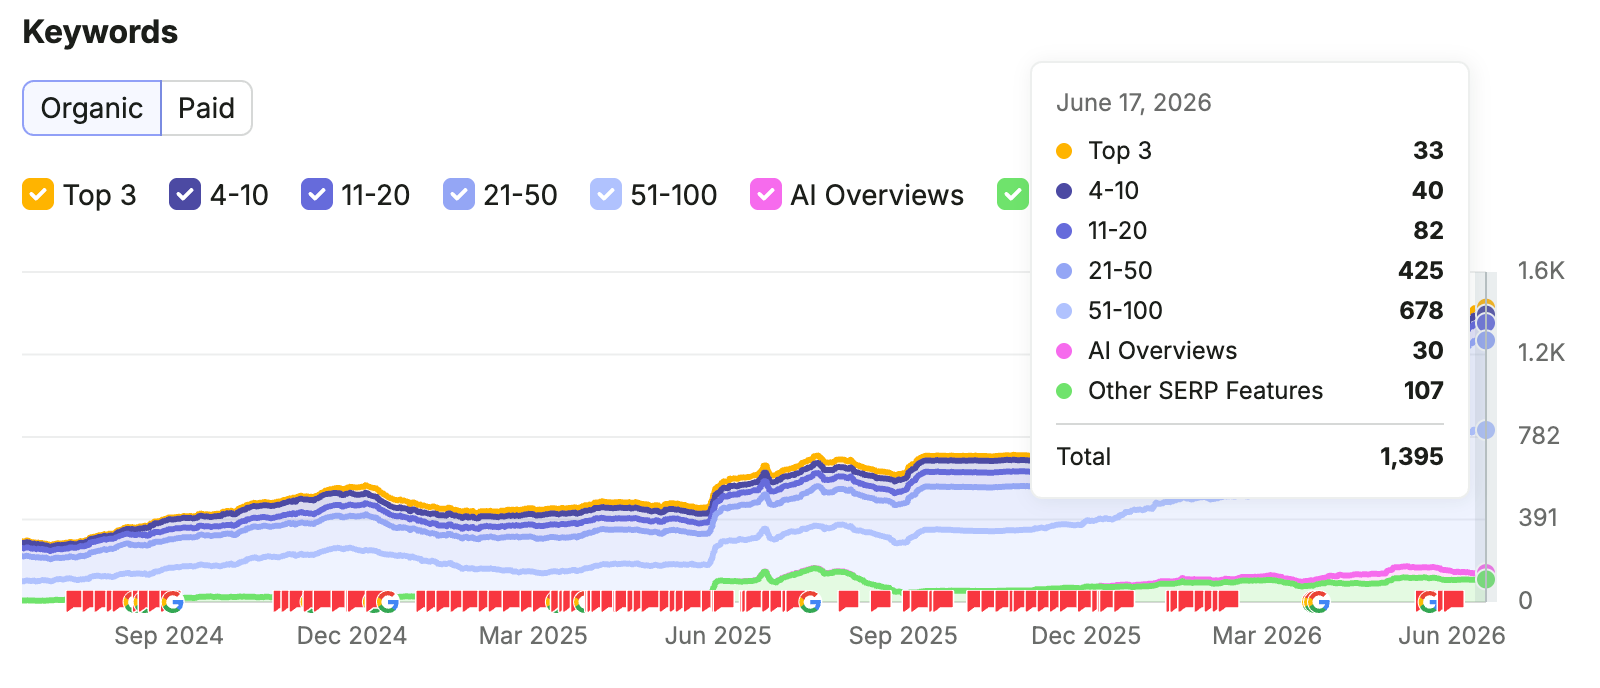Click the Jun 2025 axis label
Viewport: 1600px width, 688px height.
(718, 636)
